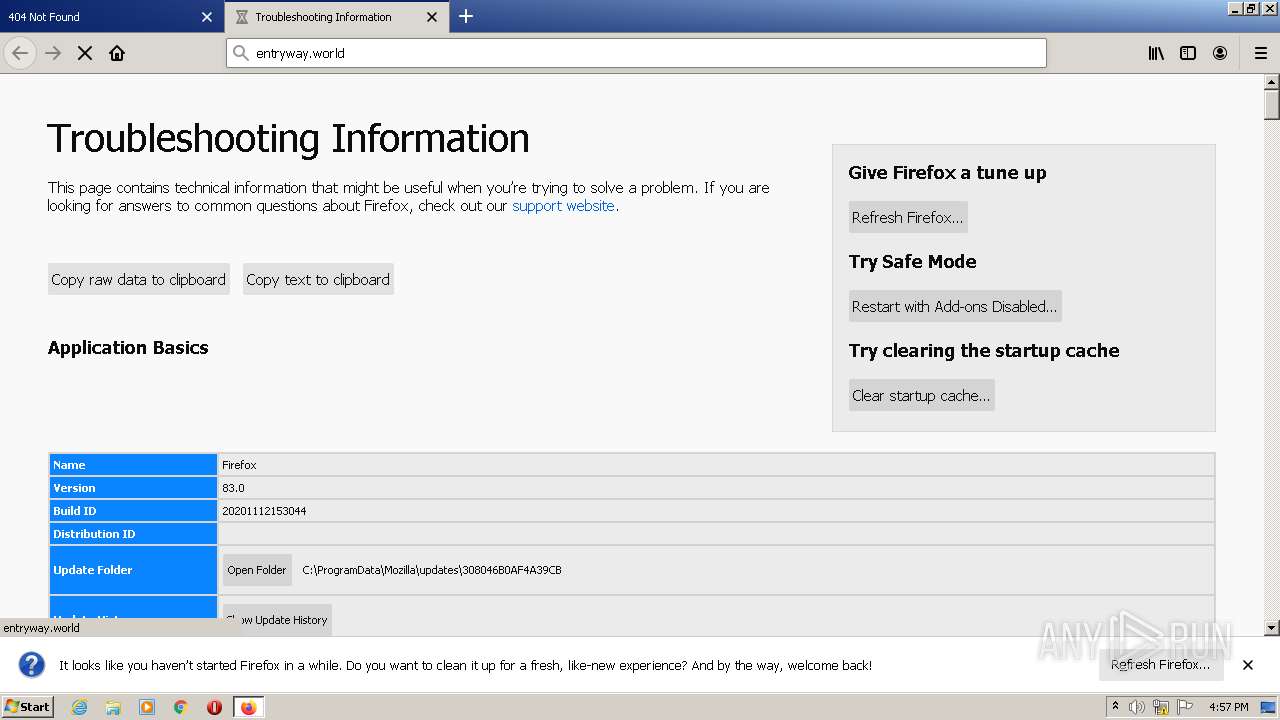Viewport: 1280px width, 720px height.
Task: Go to the Firefox home page
Action: [117, 53]
